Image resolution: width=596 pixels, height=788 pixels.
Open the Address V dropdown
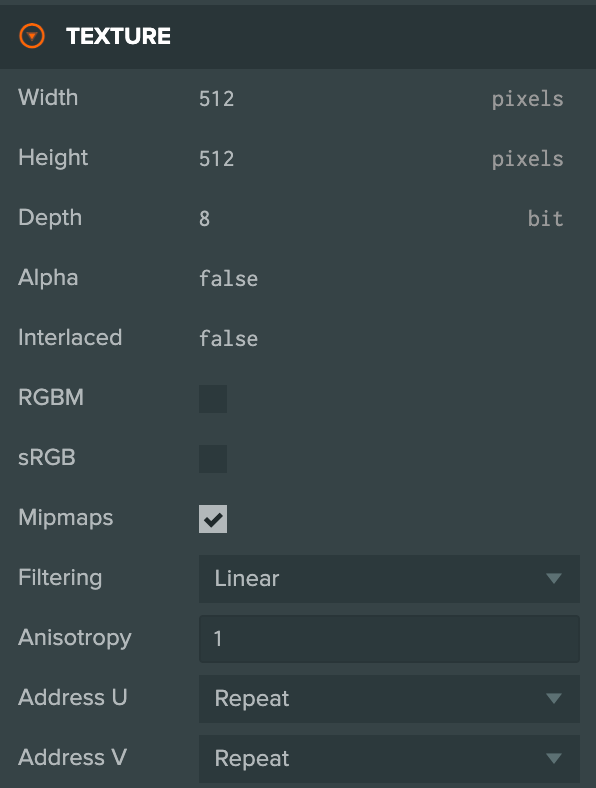click(389, 758)
